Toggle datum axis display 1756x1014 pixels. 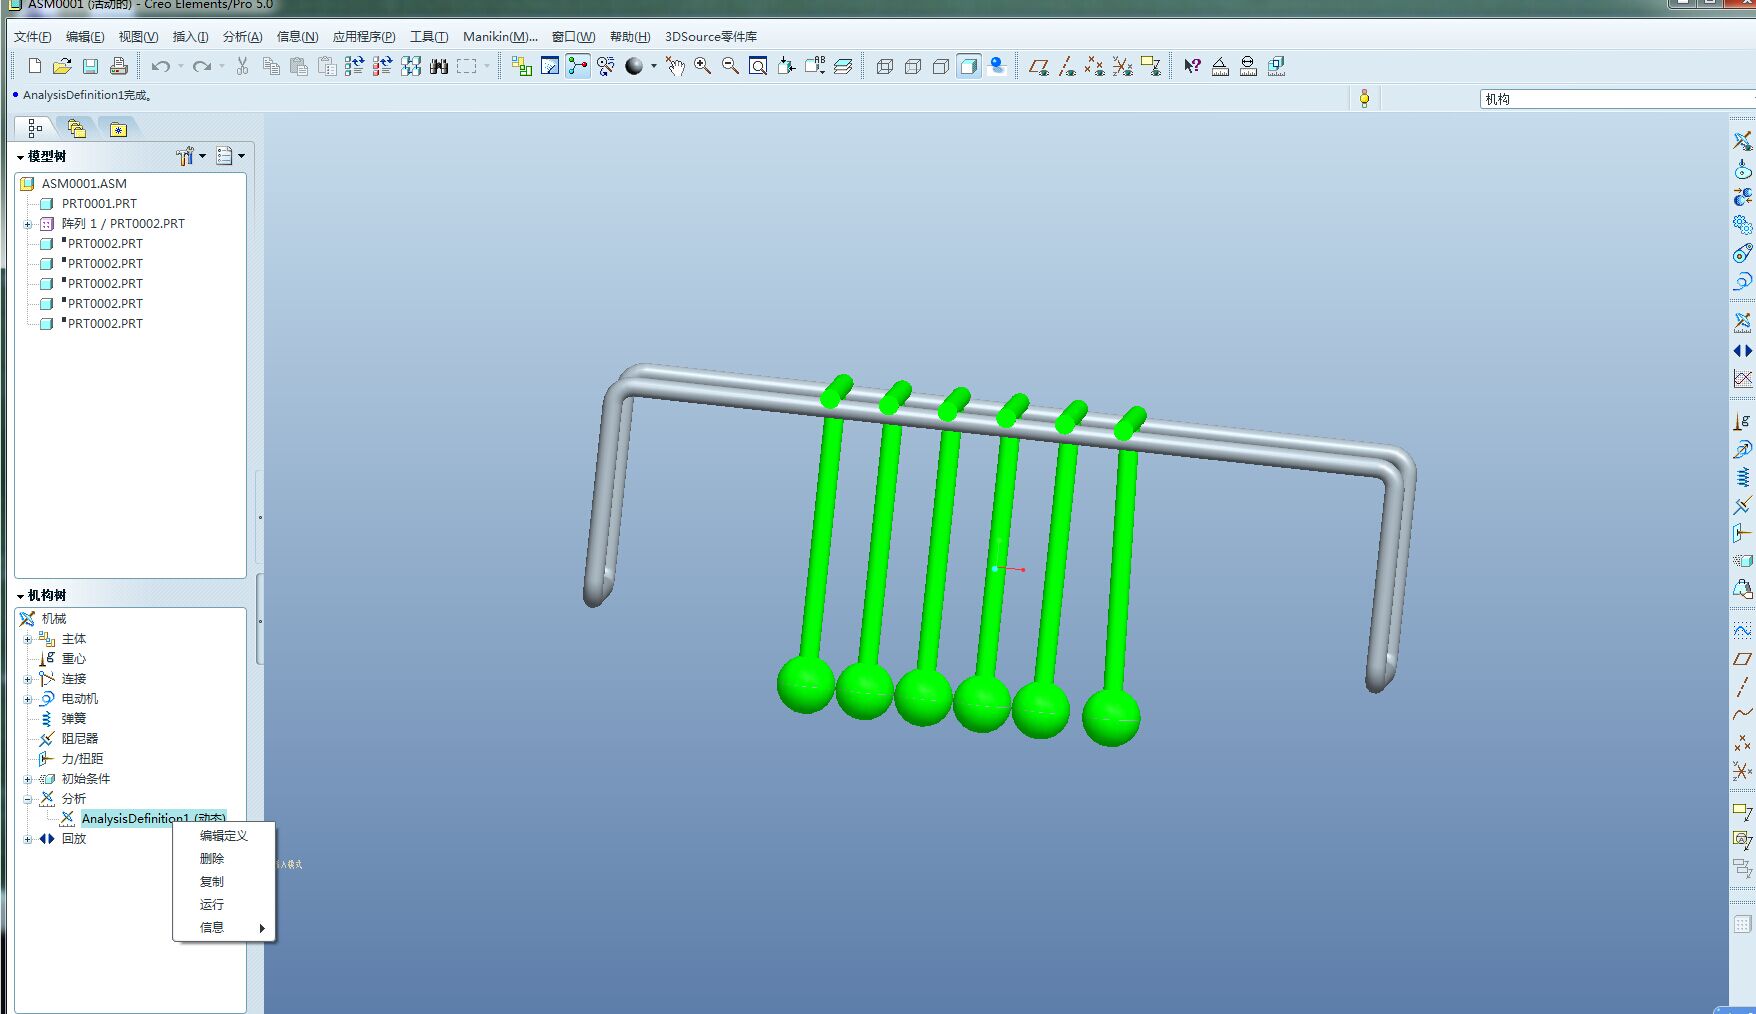1067,66
